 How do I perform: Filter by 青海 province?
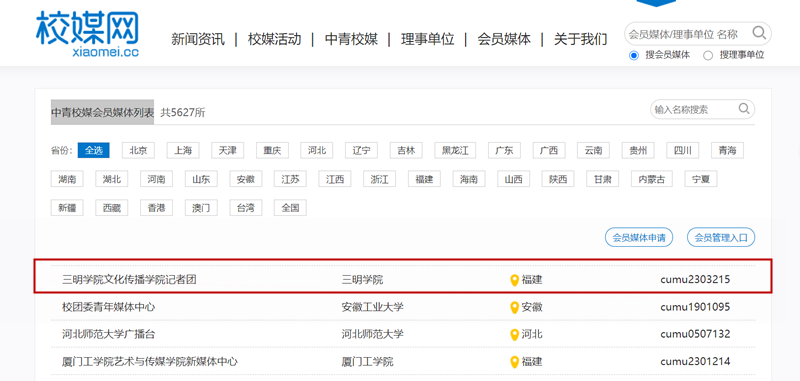[728, 150]
